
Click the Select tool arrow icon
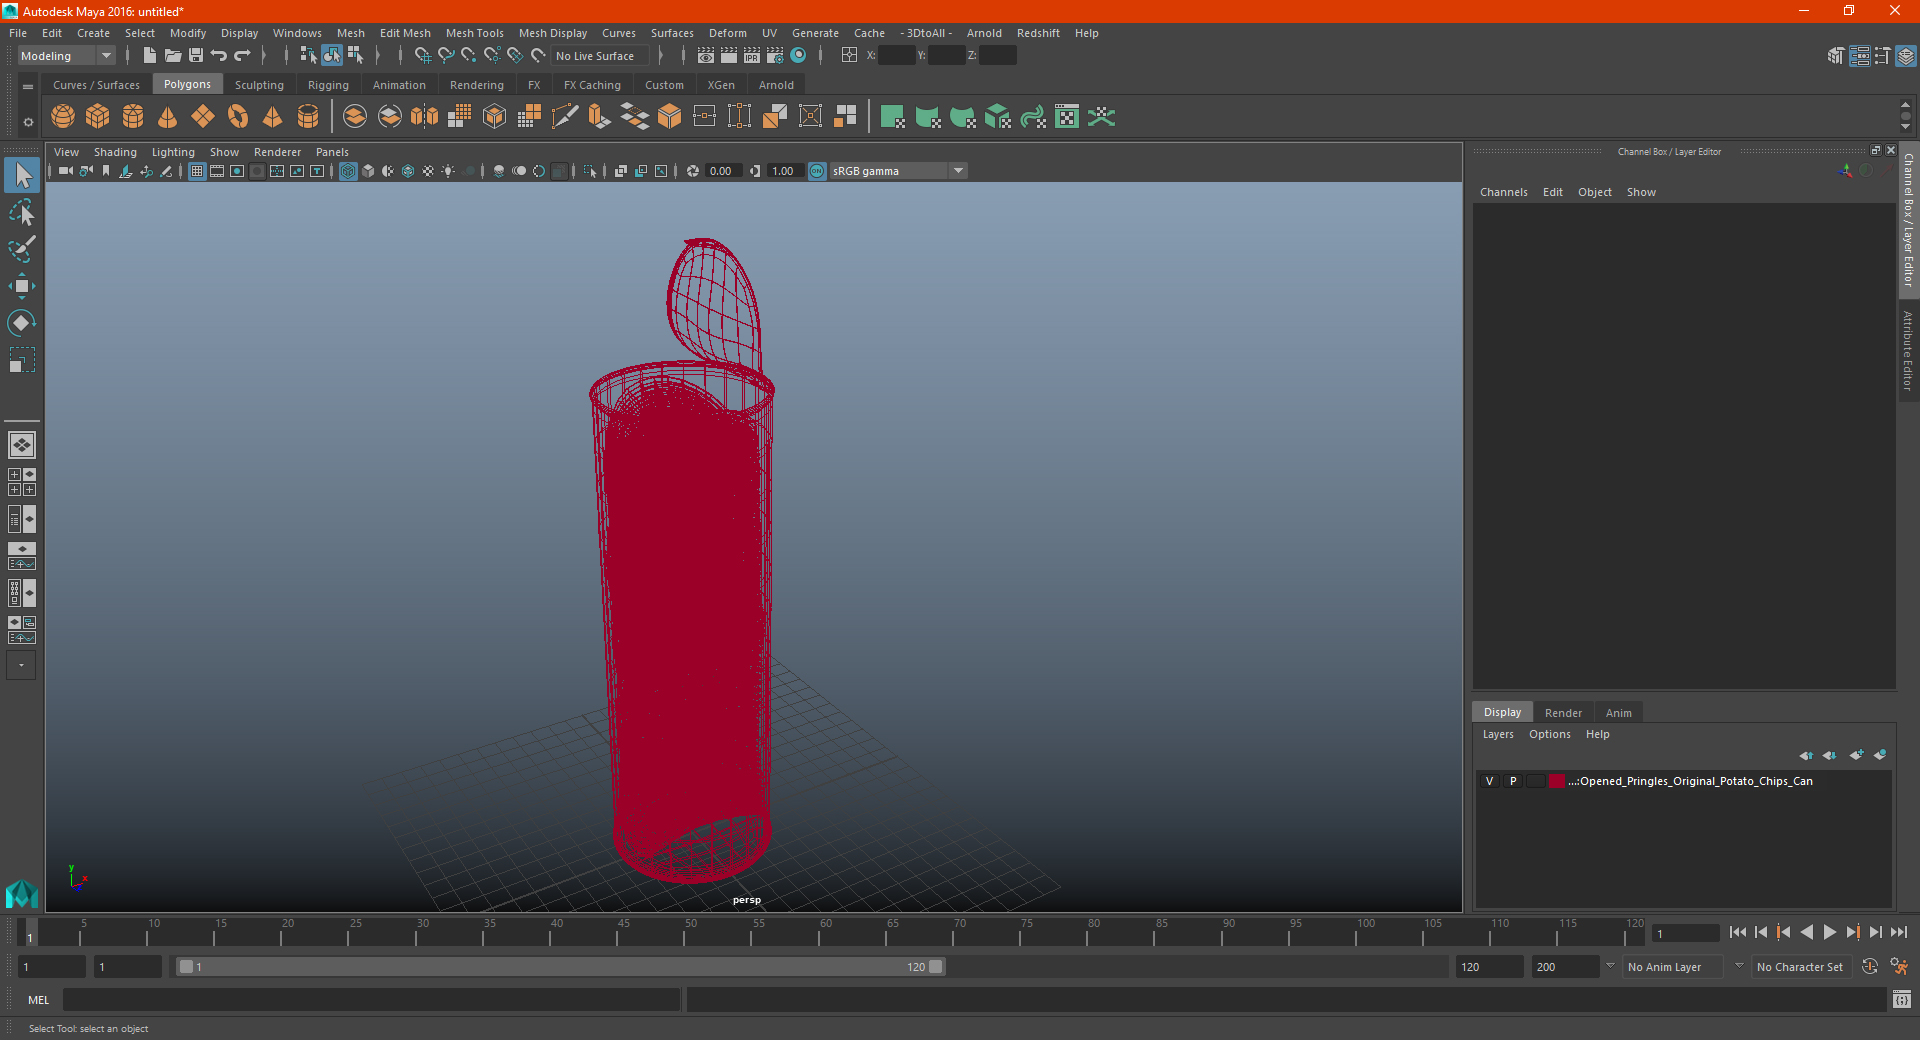click(x=22, y=176)
